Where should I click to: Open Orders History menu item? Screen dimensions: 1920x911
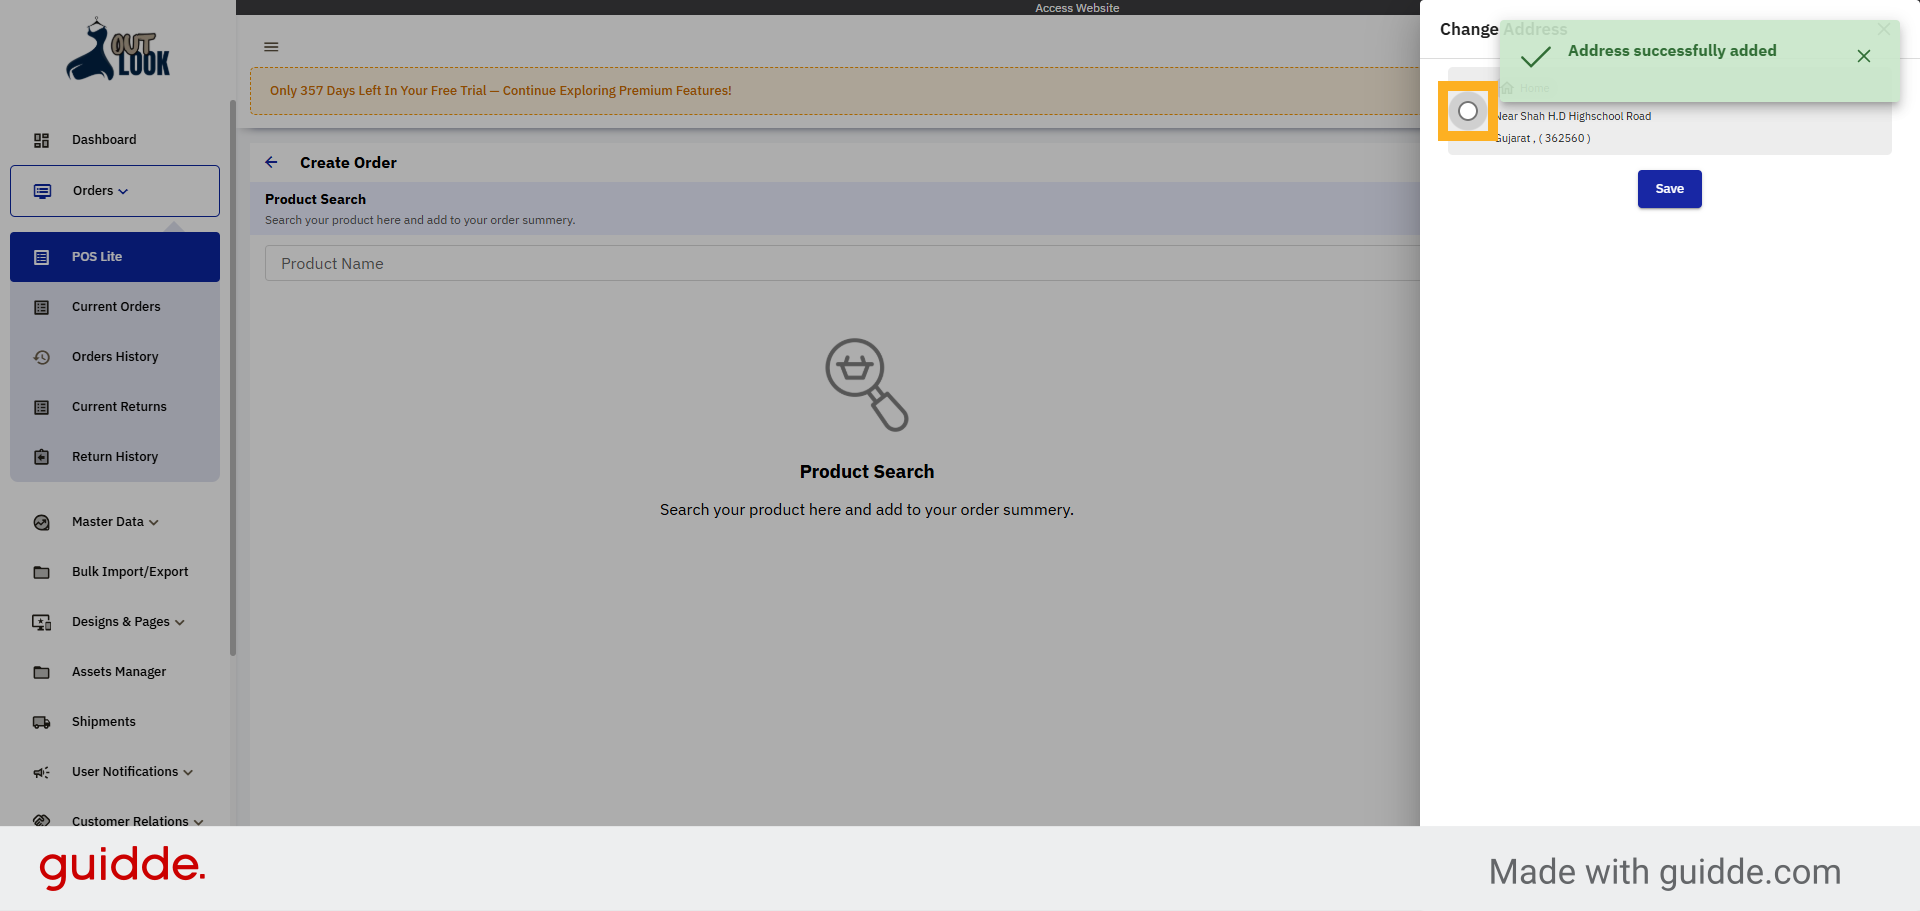115,357
